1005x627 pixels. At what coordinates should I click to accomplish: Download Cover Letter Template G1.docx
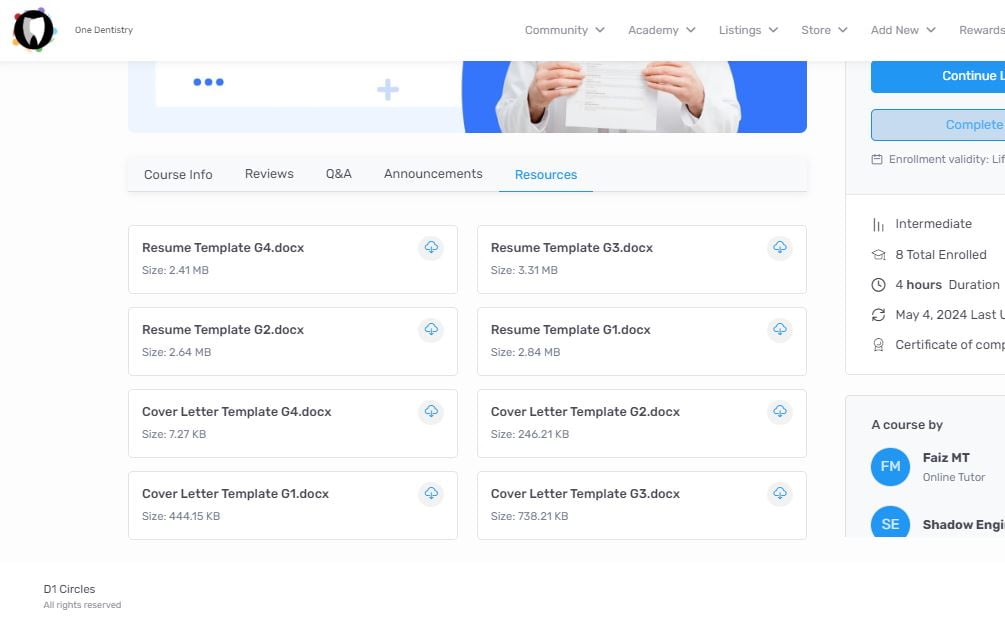pyautogui.click(x=431, y=493)
